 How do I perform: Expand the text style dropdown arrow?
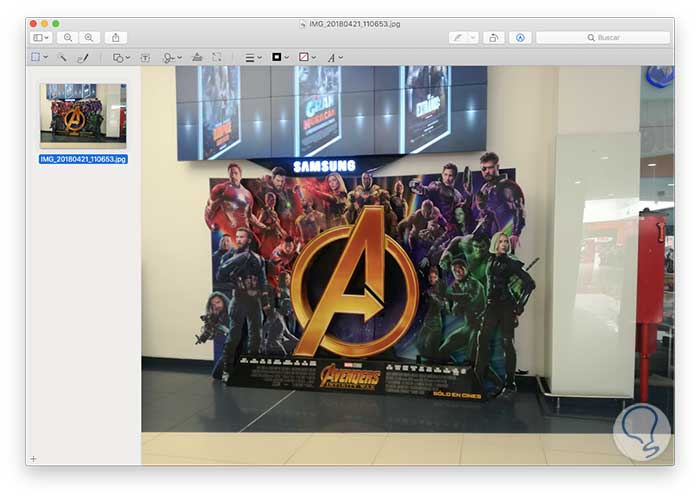(341, 58)
